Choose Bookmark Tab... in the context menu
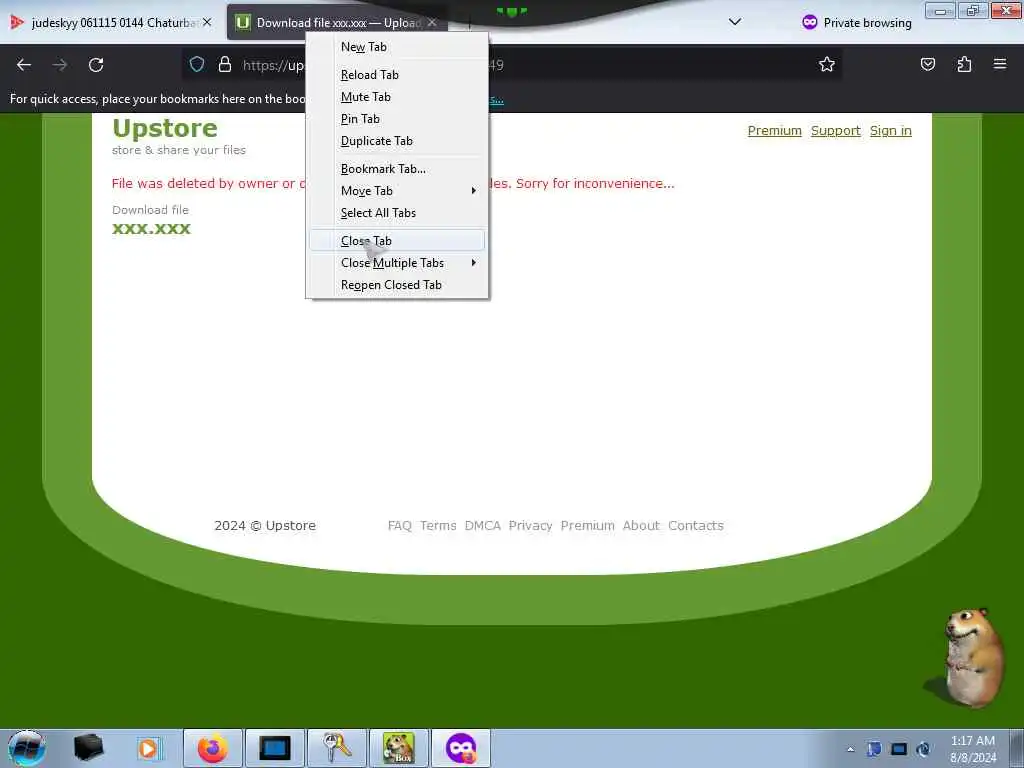 coord(397,168)
